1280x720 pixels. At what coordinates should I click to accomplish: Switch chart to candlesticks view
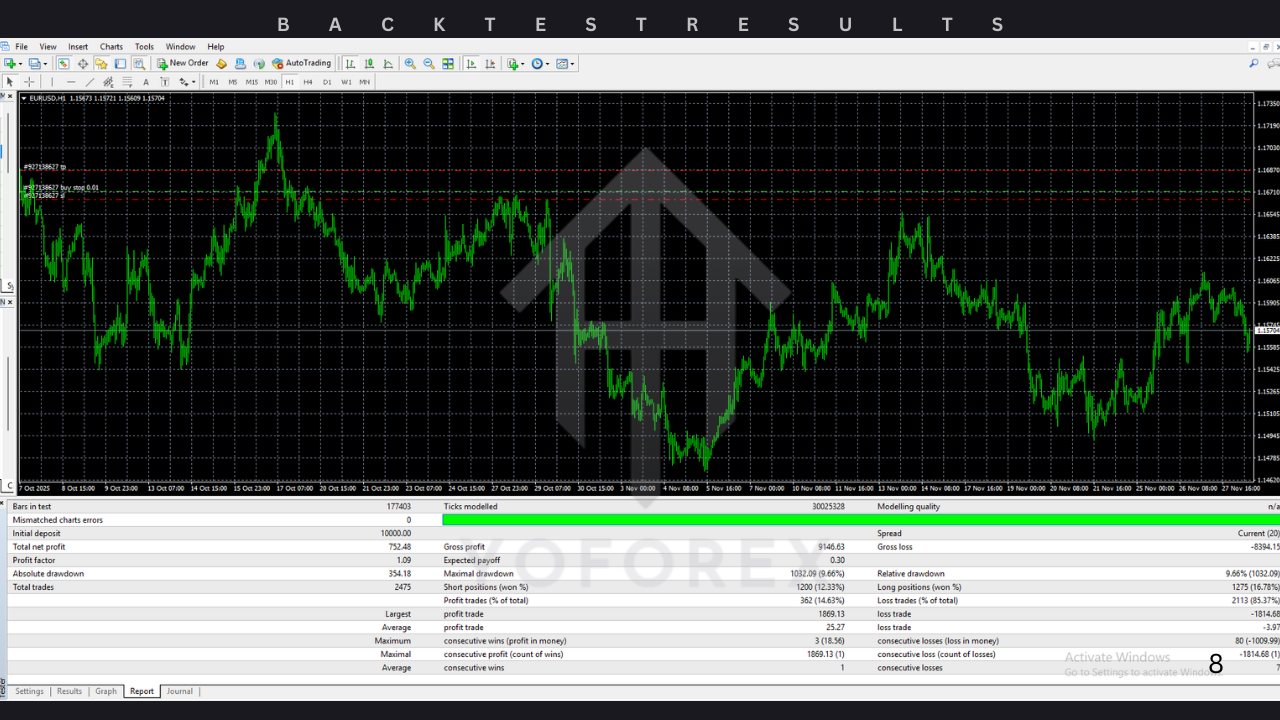pyautogui.click(x=369, y=63)
